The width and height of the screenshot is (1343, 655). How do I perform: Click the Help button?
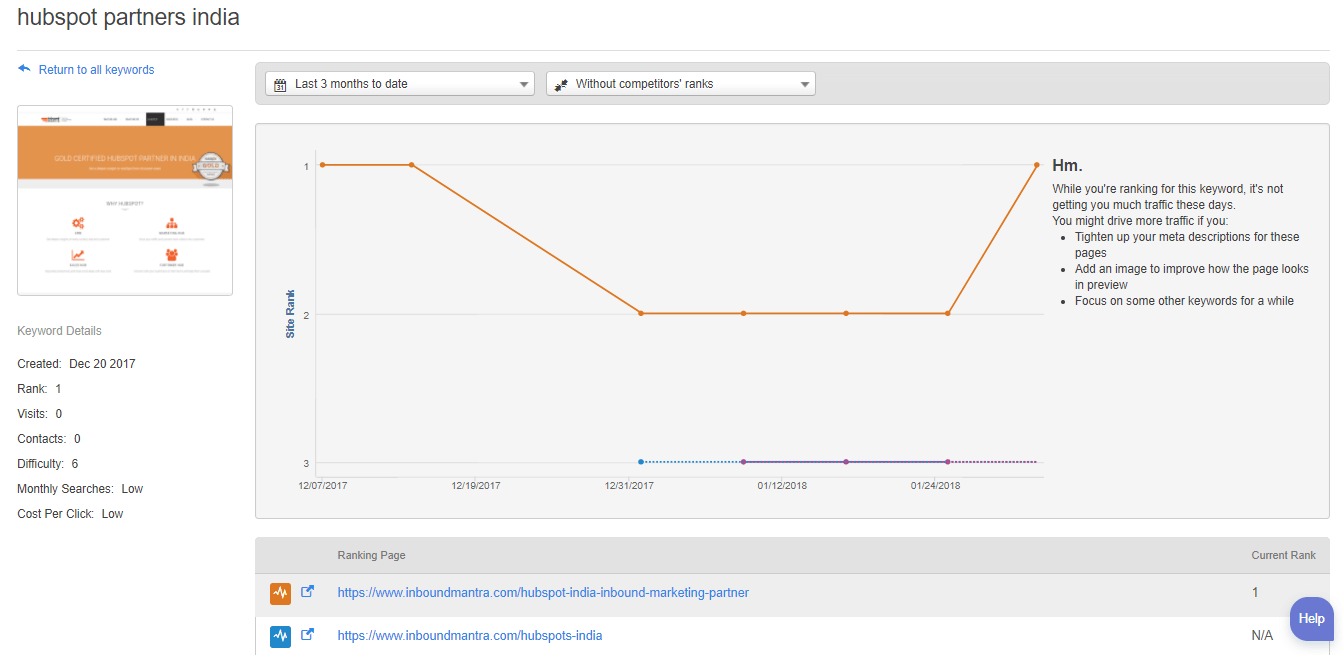click(1312, 619)
